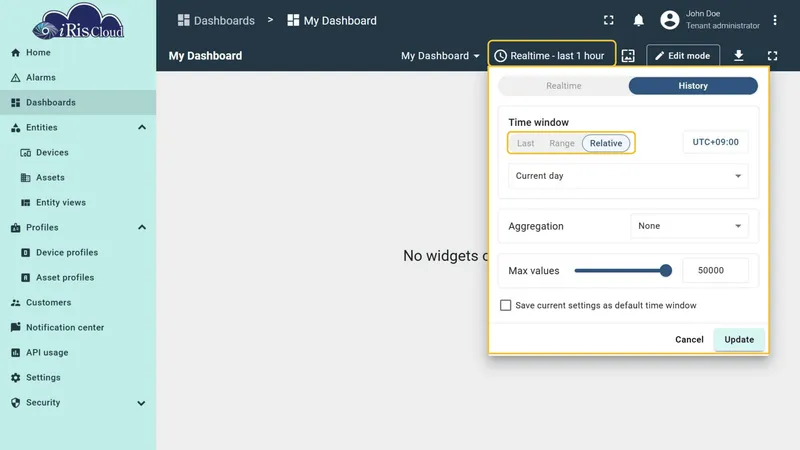Click the Update button
The image size is (800, 450).
739,339
